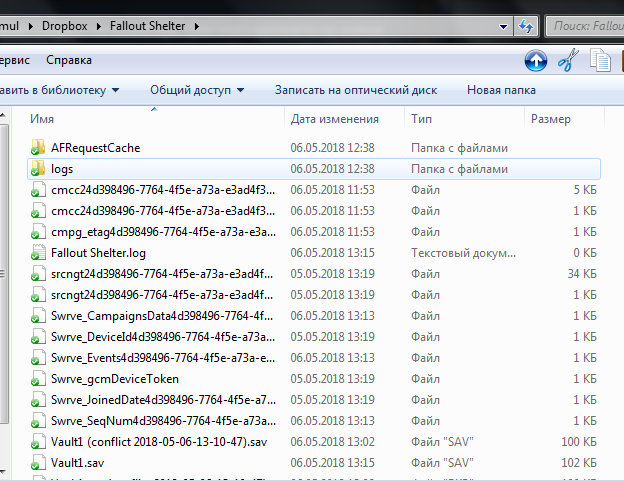This screenshot has height=481, width=624.
Task: Select Vault1 conflict .sav file icon
Action: pos(37,442)
